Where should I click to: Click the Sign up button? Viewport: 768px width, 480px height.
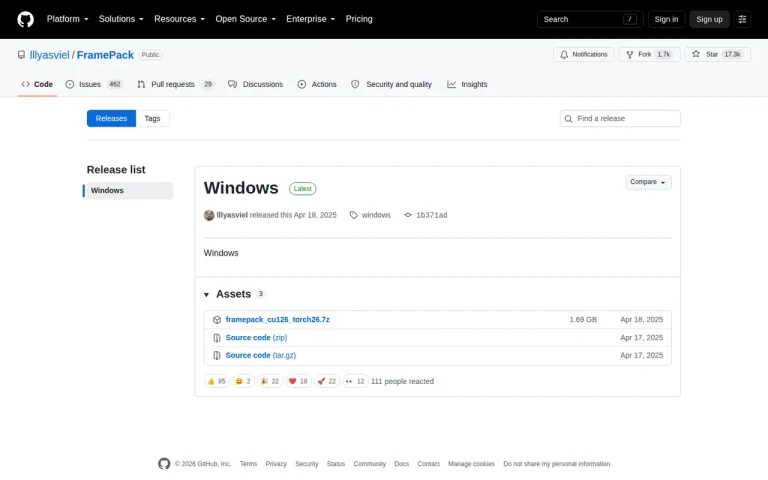pos(709,19)
